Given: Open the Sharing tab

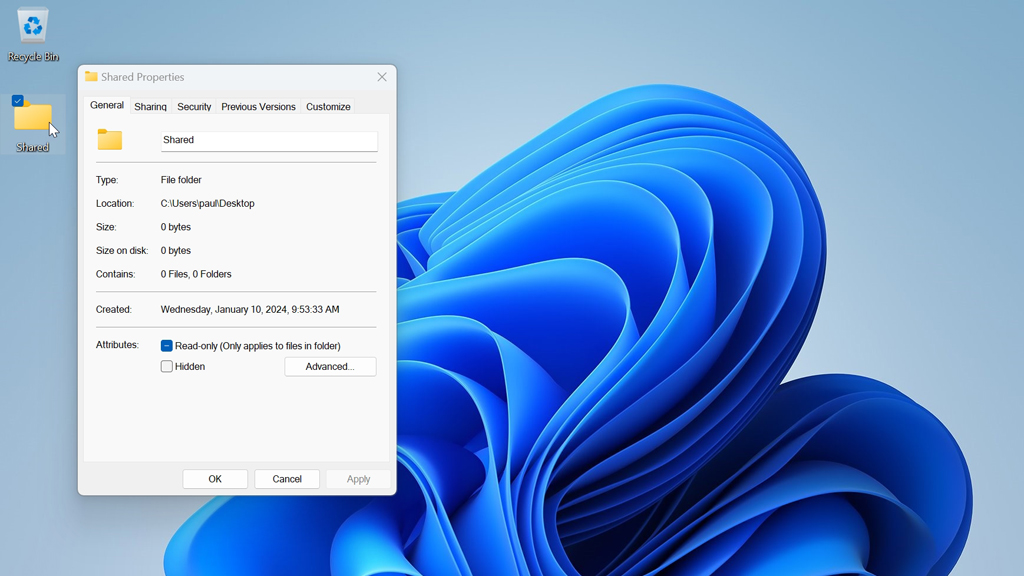Looking at the screenshot, I should 150,107.
